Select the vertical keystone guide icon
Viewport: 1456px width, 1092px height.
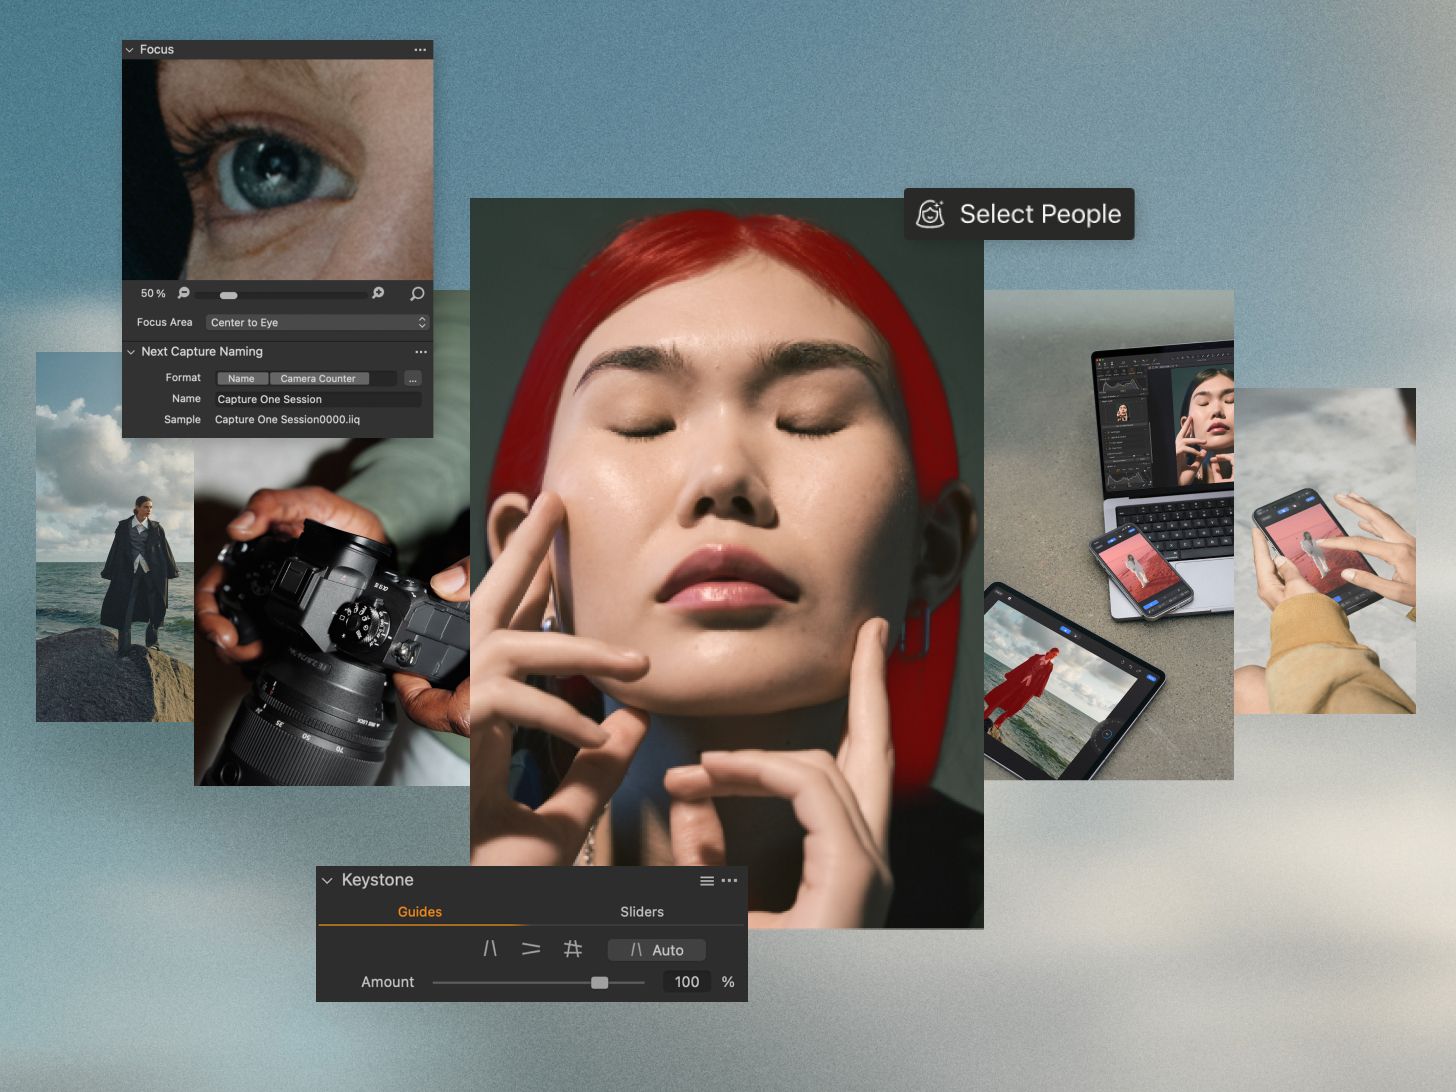490,949
